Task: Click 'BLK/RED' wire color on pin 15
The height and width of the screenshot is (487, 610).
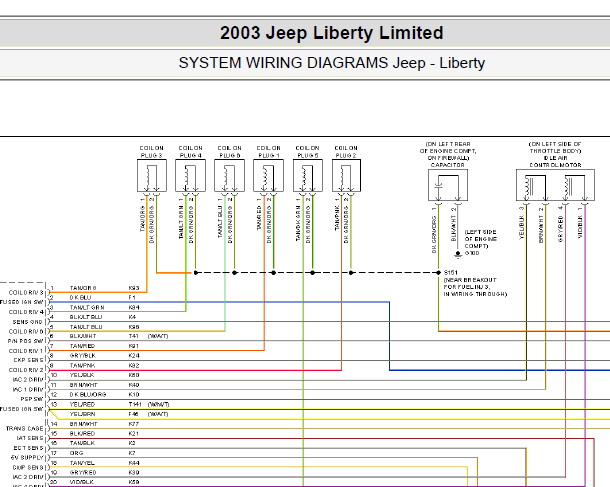Action: [82, 433]
